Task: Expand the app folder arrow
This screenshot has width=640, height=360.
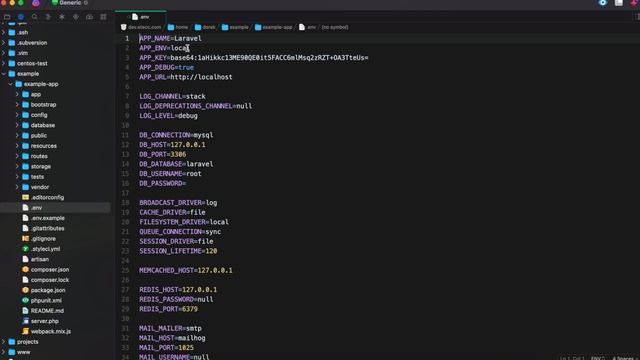Action: coord(17,94)
